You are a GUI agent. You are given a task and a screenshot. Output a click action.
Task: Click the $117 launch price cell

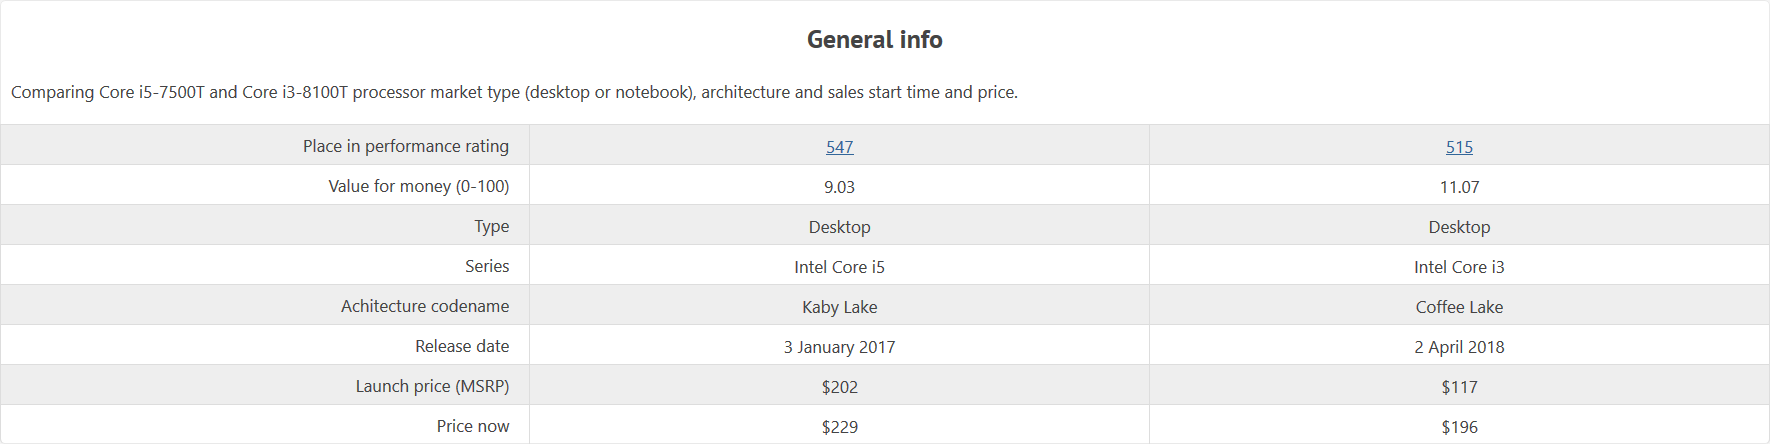1459,387
